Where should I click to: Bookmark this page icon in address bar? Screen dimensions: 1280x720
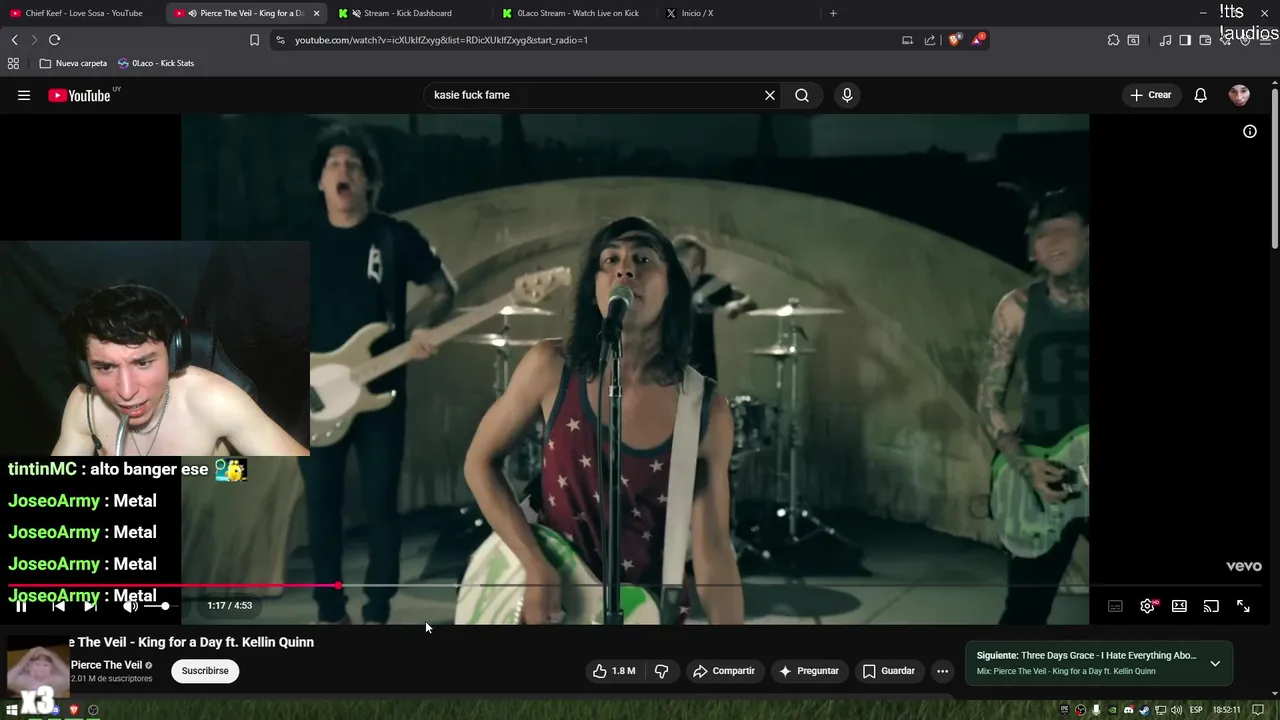(x=254, y=40)
